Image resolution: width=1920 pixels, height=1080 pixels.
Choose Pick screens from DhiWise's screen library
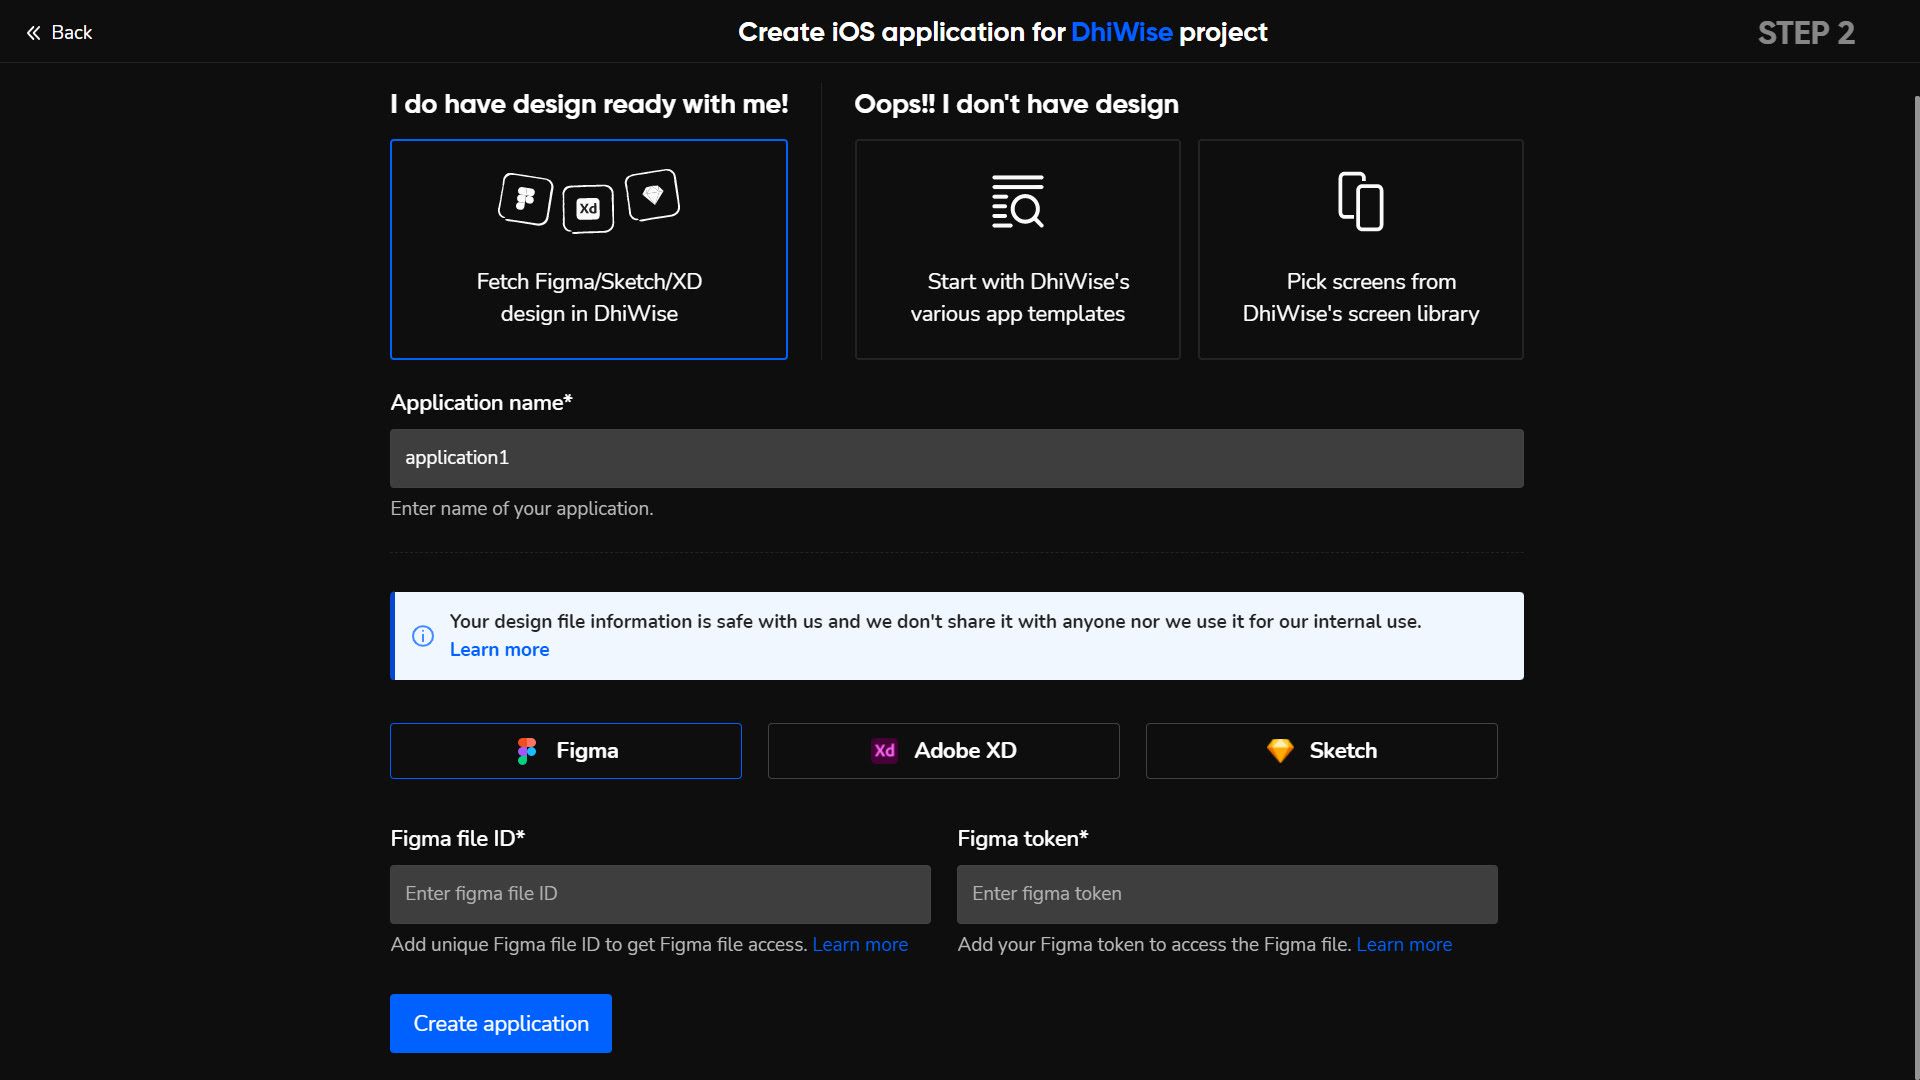click(x=1360, y=296)
